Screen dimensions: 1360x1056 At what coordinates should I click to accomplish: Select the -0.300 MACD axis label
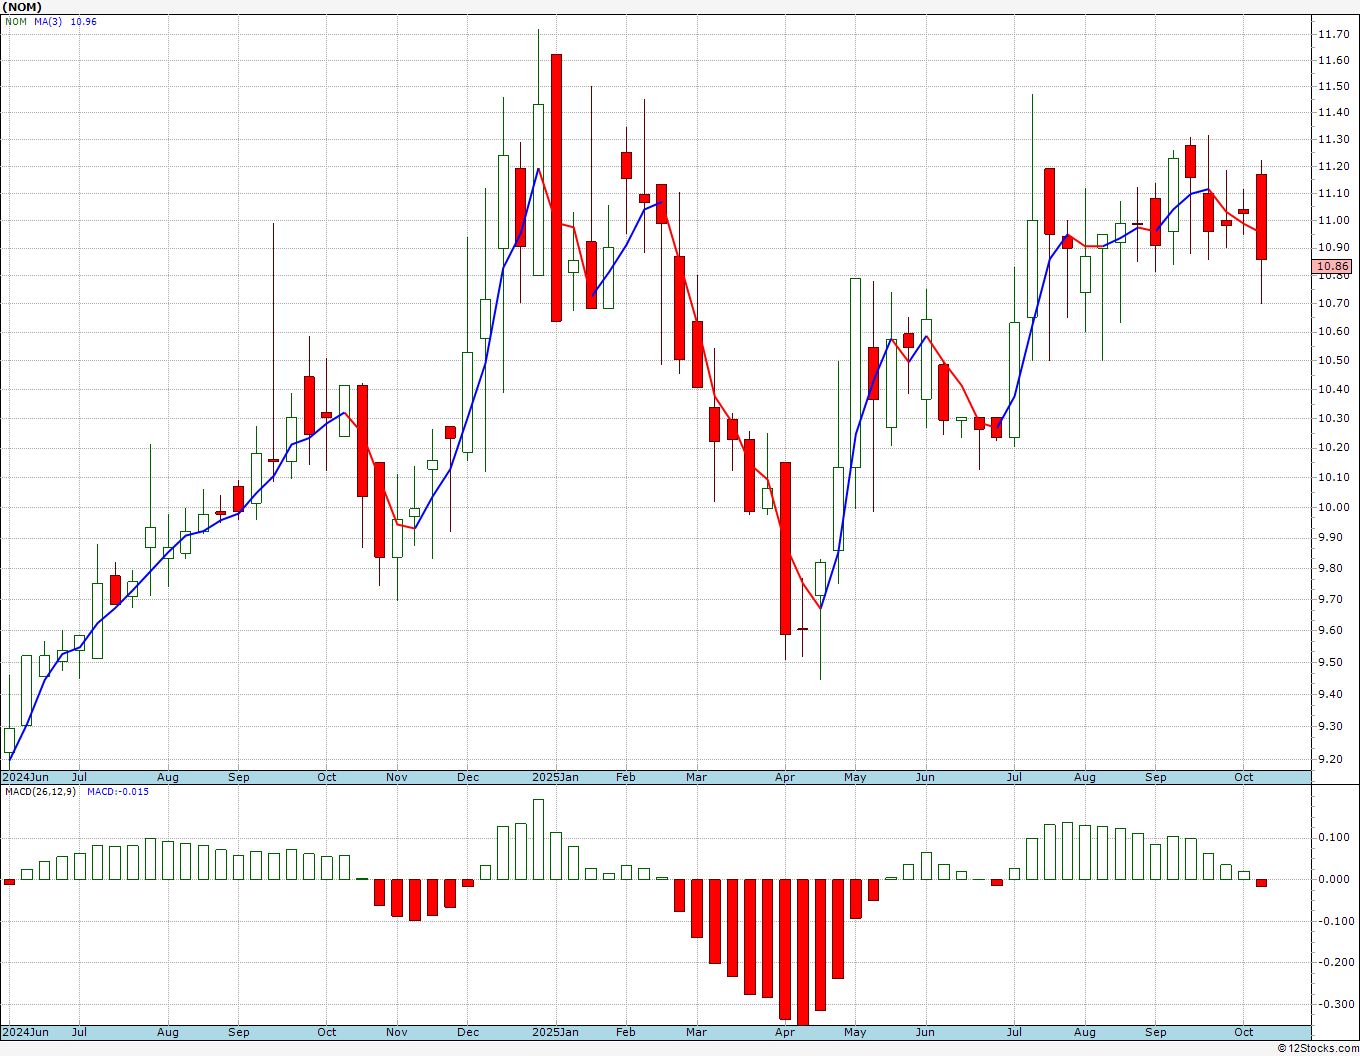pos(1335,1004)
